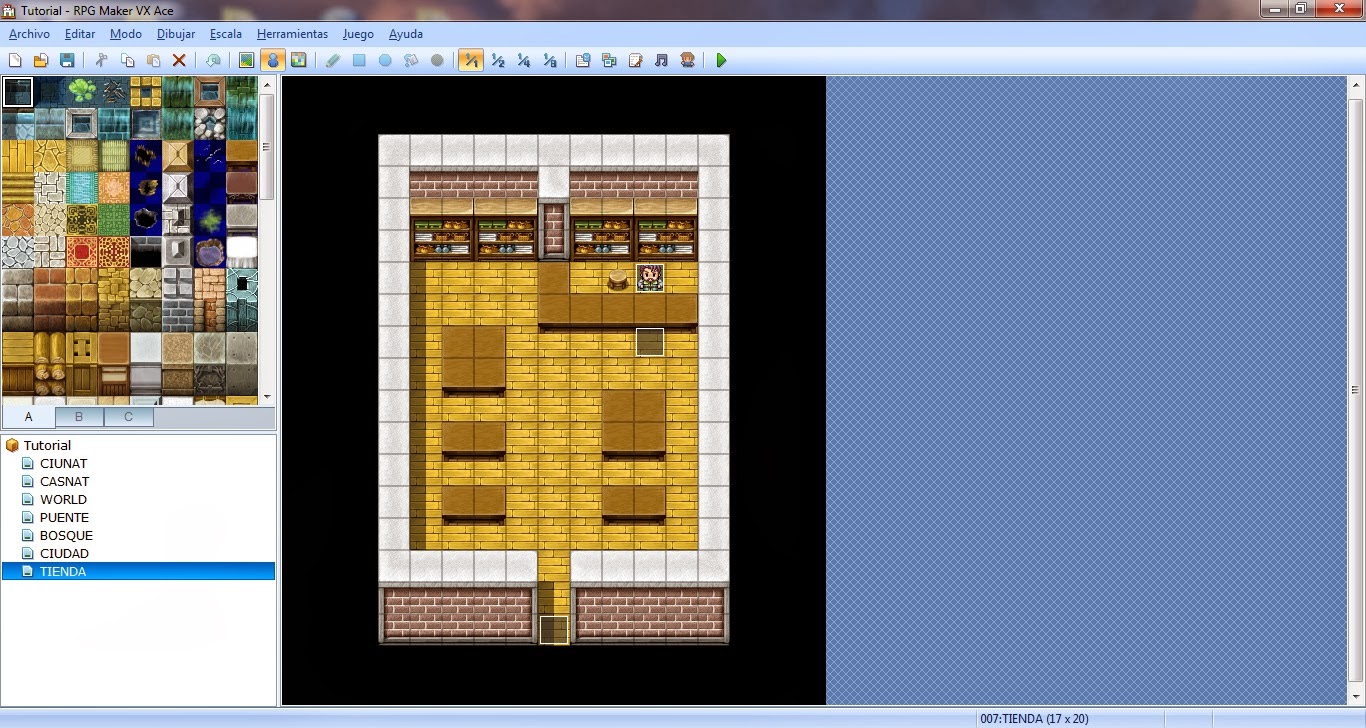Screen dimensions: 1366x728
Task: Switch to tileset tab B
Action: [78, 416]
